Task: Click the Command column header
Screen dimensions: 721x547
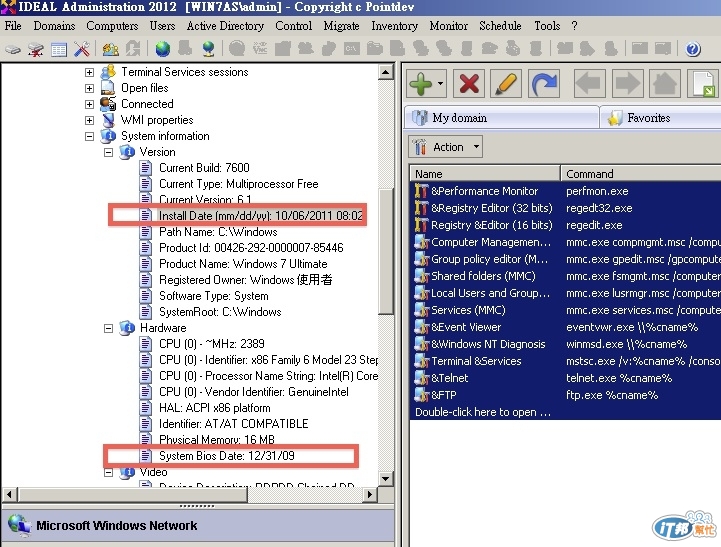Action: pos(641,174)
